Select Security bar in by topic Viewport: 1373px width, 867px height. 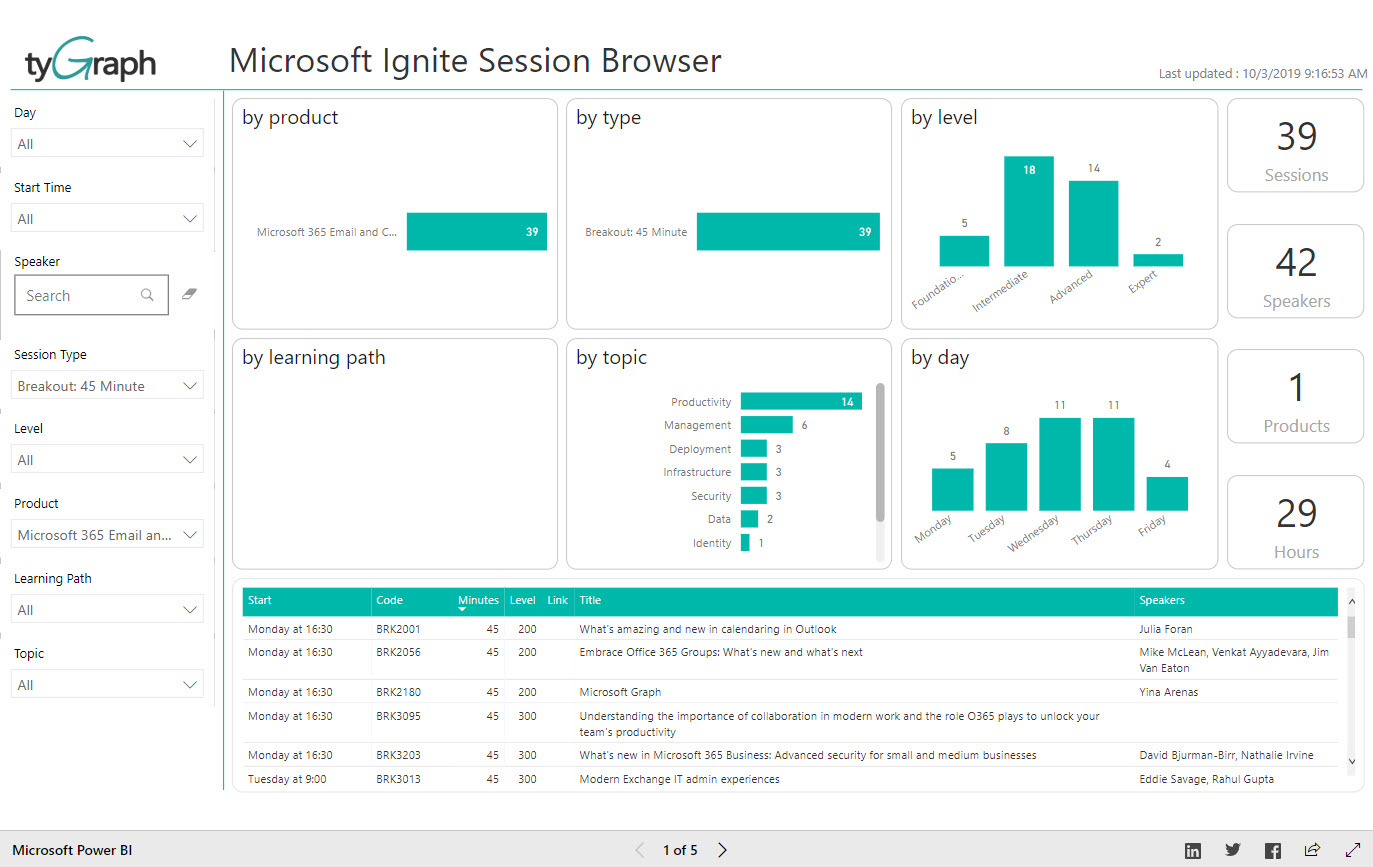pos(754,496)
